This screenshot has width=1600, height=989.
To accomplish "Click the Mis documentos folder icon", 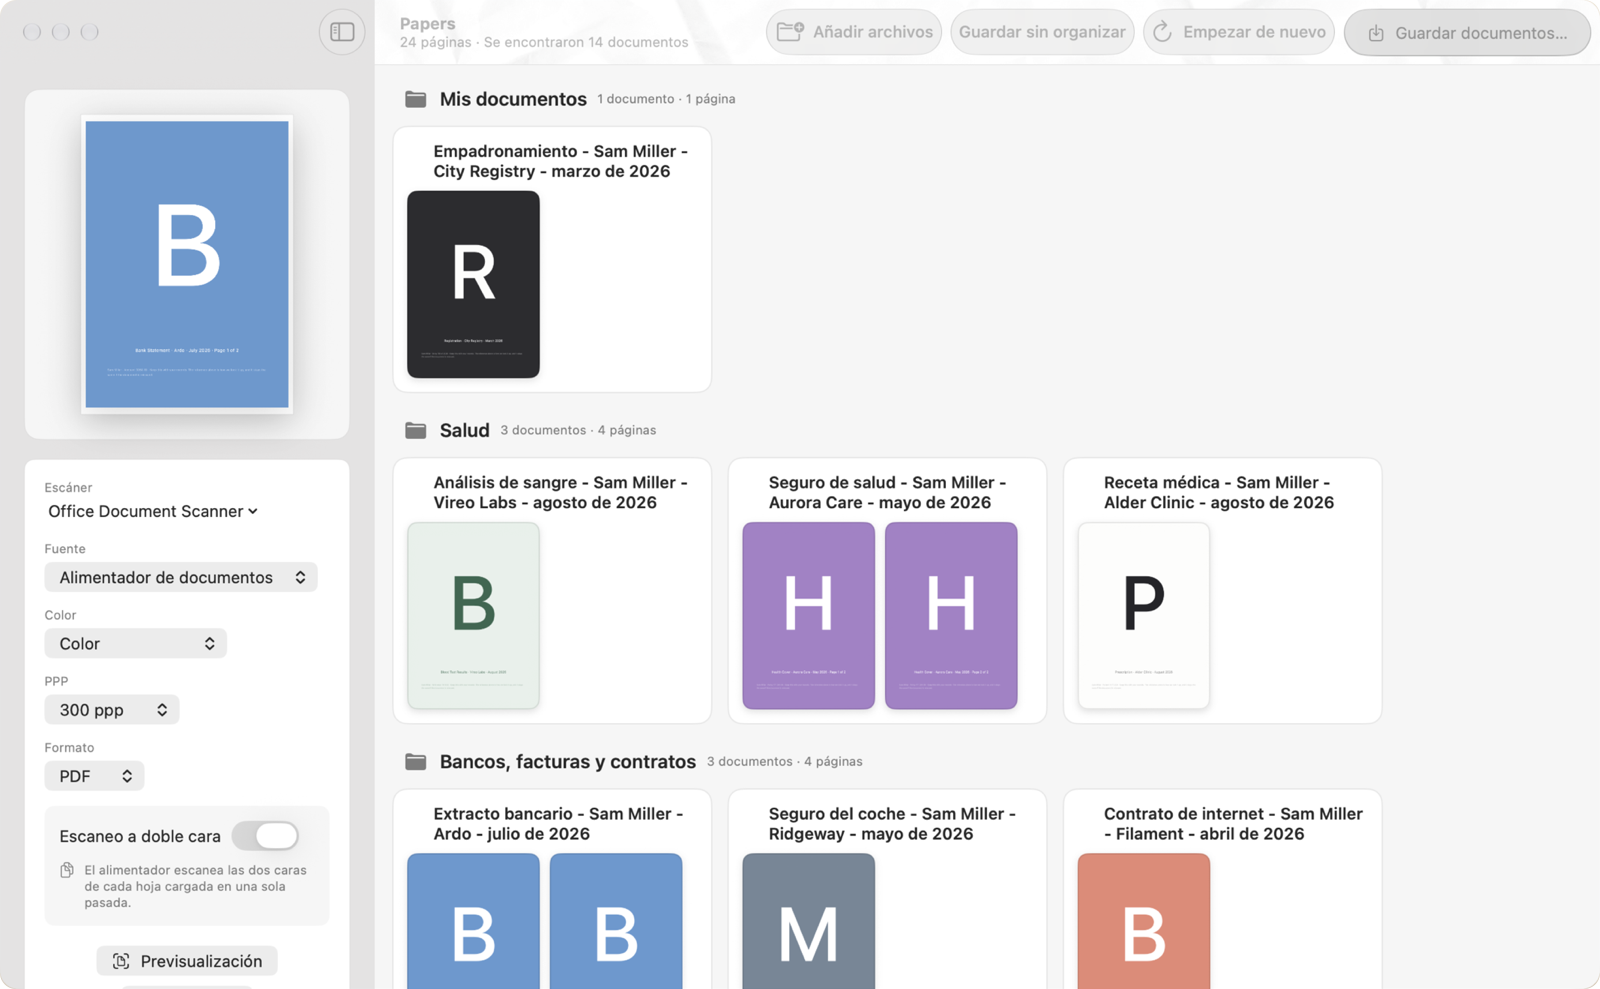I will click(x=416, y=99).
